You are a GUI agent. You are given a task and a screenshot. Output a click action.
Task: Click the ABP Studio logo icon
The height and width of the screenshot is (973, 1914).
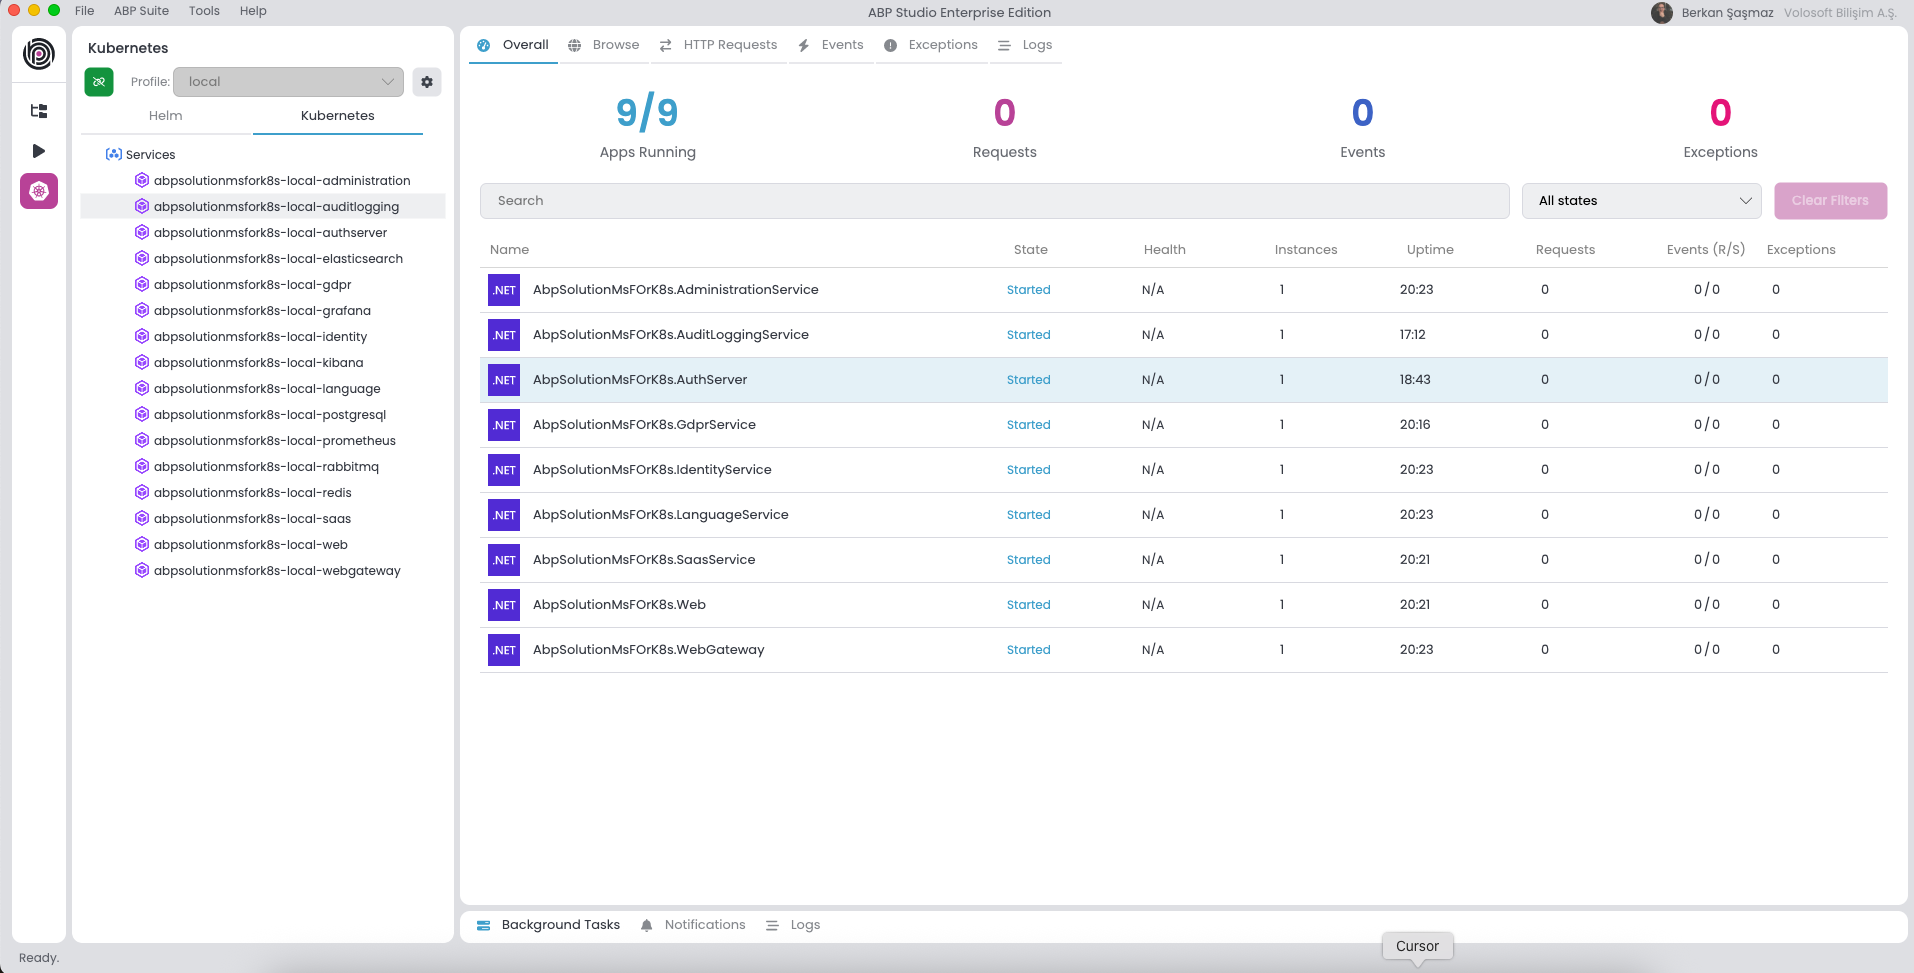39,54
